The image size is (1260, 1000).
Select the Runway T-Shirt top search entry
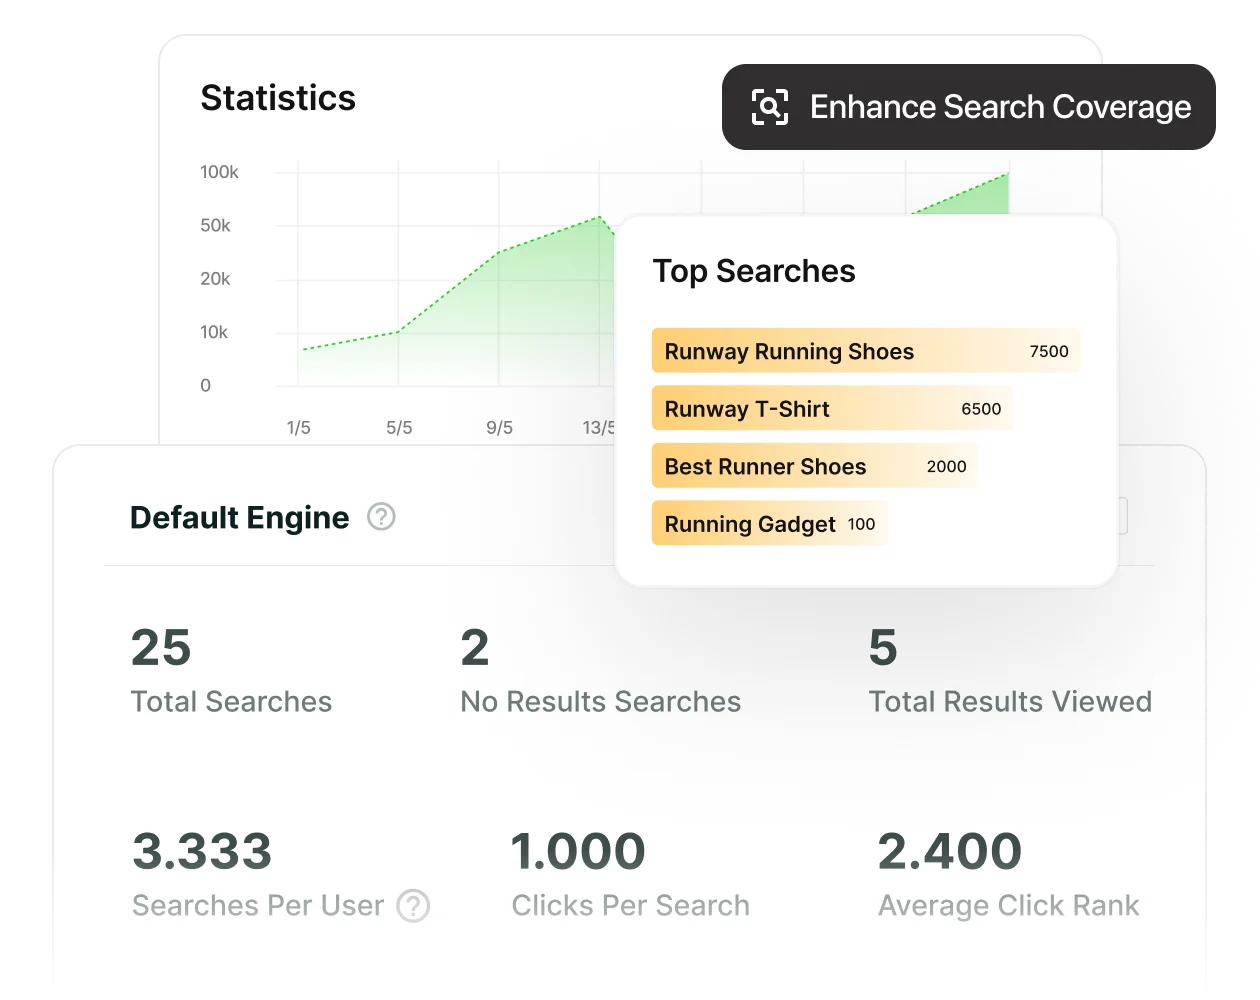pos(832,408)
